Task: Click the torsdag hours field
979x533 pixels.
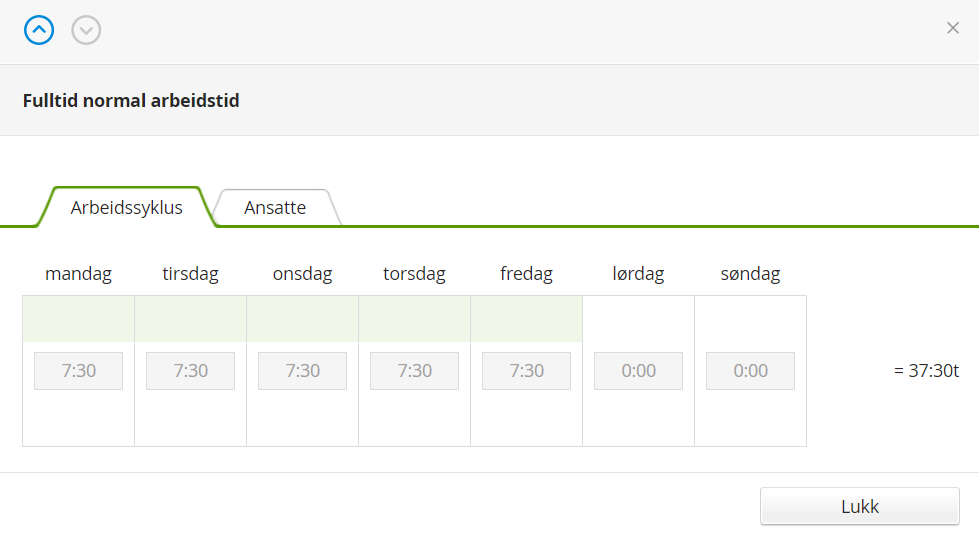Action: click(x=415, y=371)
